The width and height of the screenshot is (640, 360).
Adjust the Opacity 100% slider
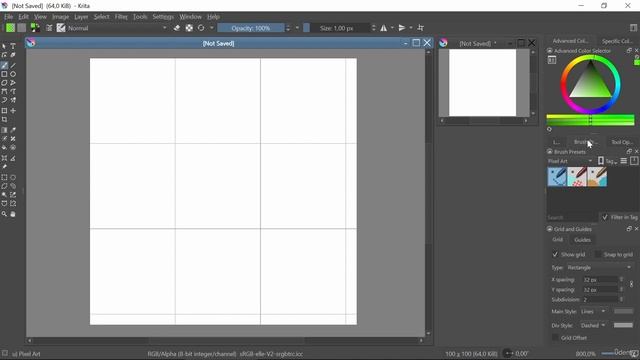(x=251, y=28)
